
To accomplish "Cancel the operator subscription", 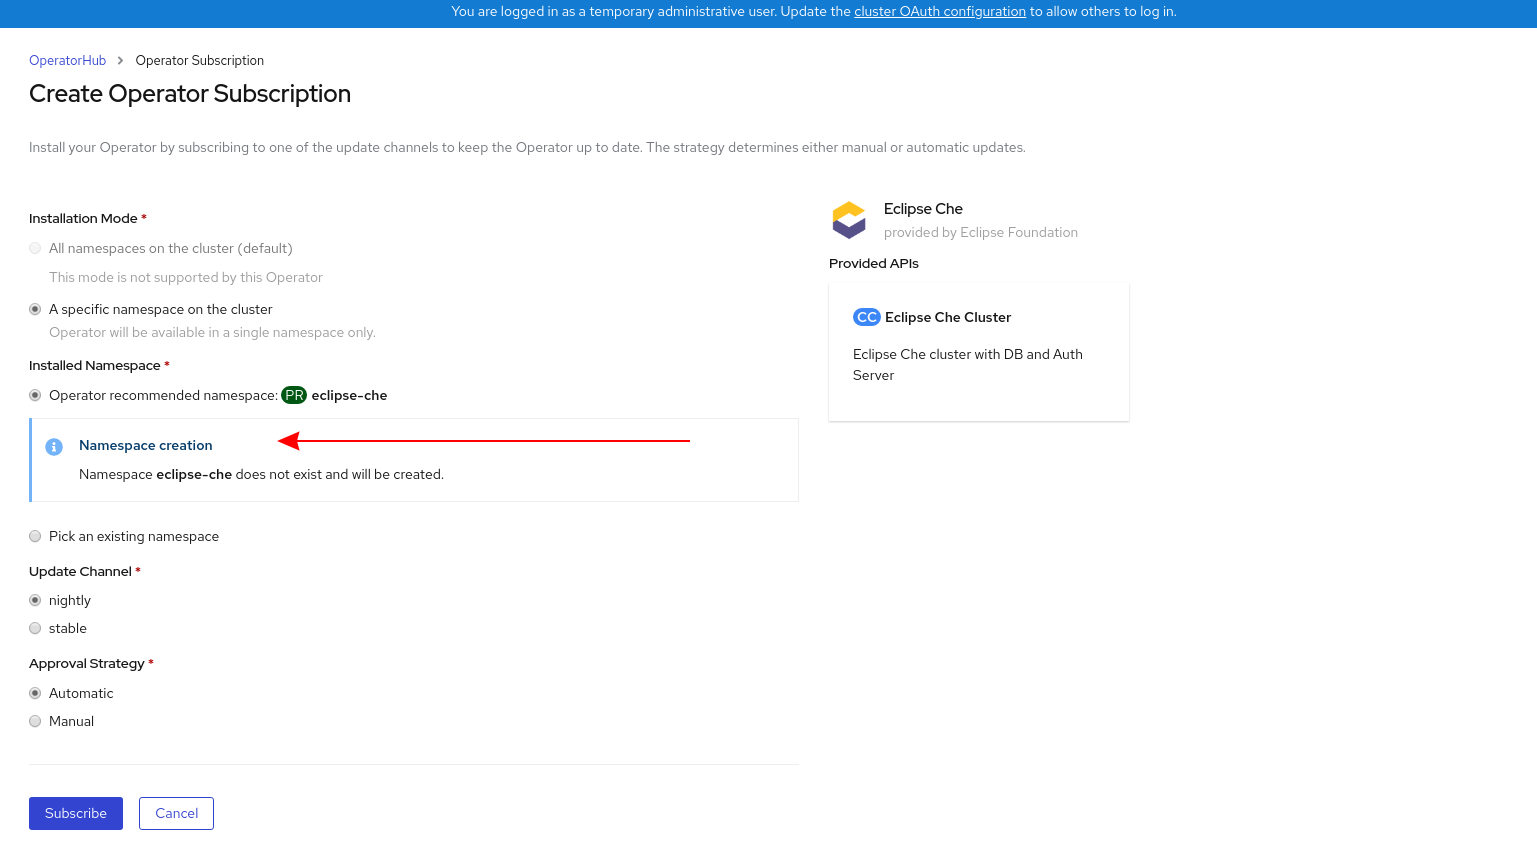I will tap(176, 813).
